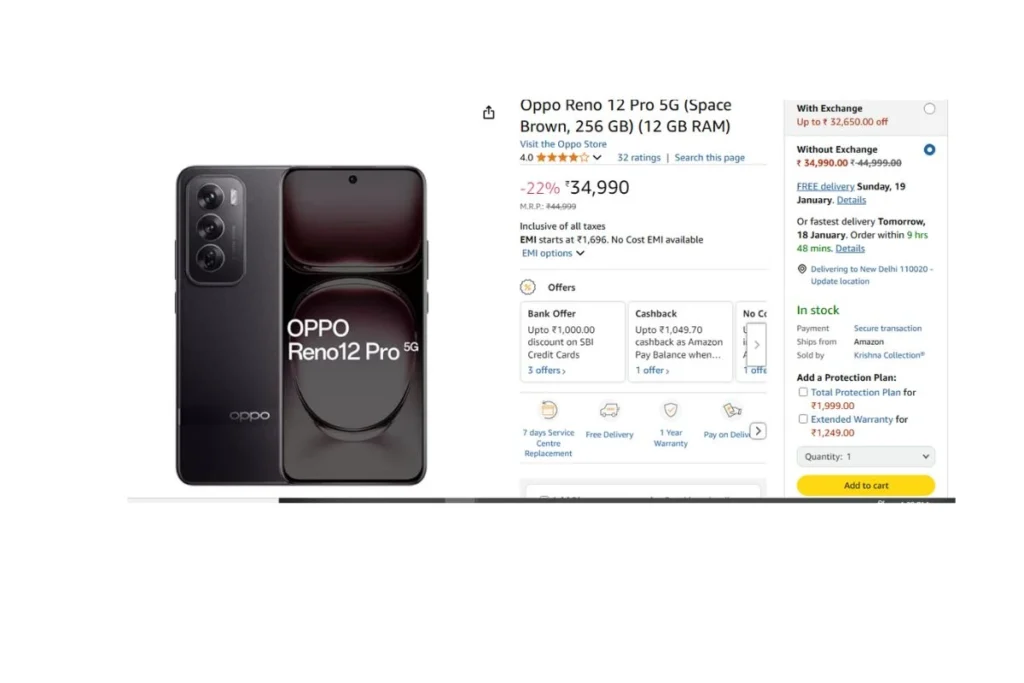1024x683 pixels.
Task: Click the OPPO Reno12 Pro product image
Action: click(x=301, y=325)
